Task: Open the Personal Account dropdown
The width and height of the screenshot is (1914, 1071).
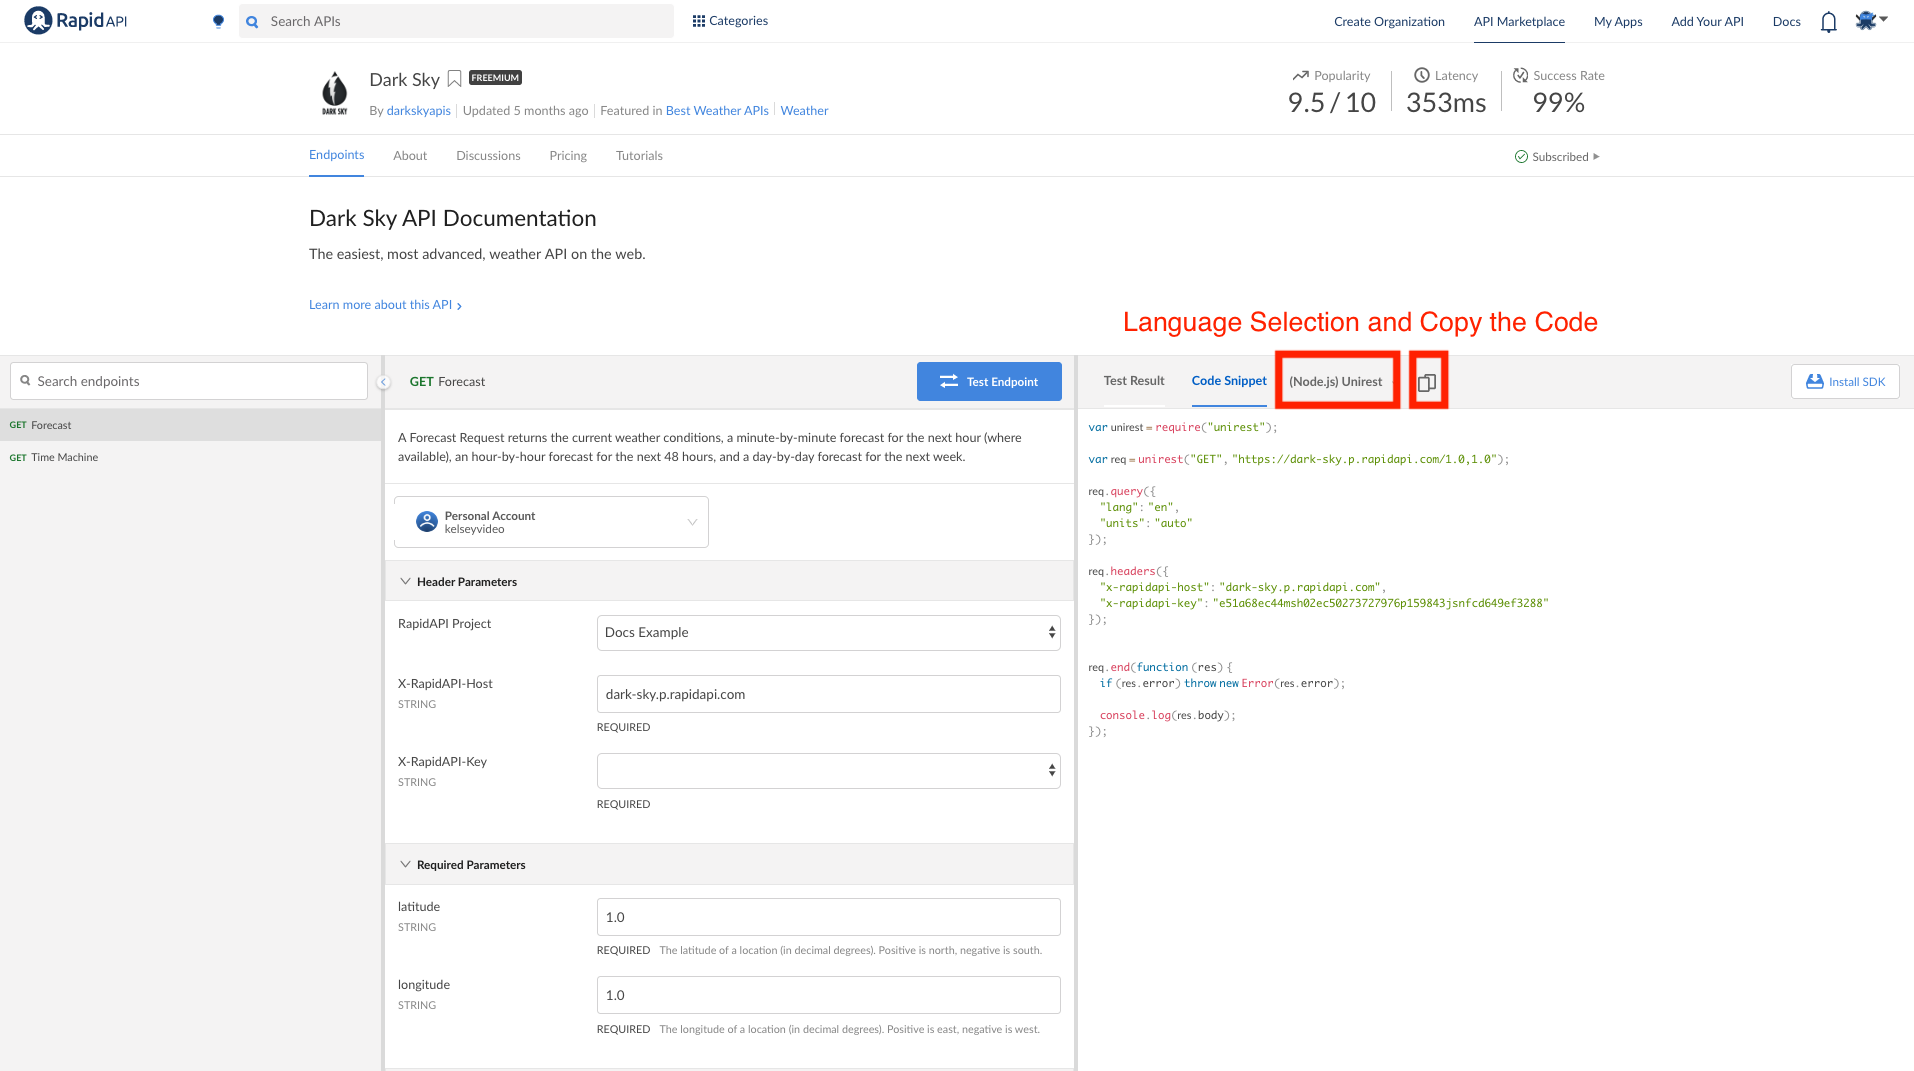Action: pyautogui.click(x=551, y=522)
